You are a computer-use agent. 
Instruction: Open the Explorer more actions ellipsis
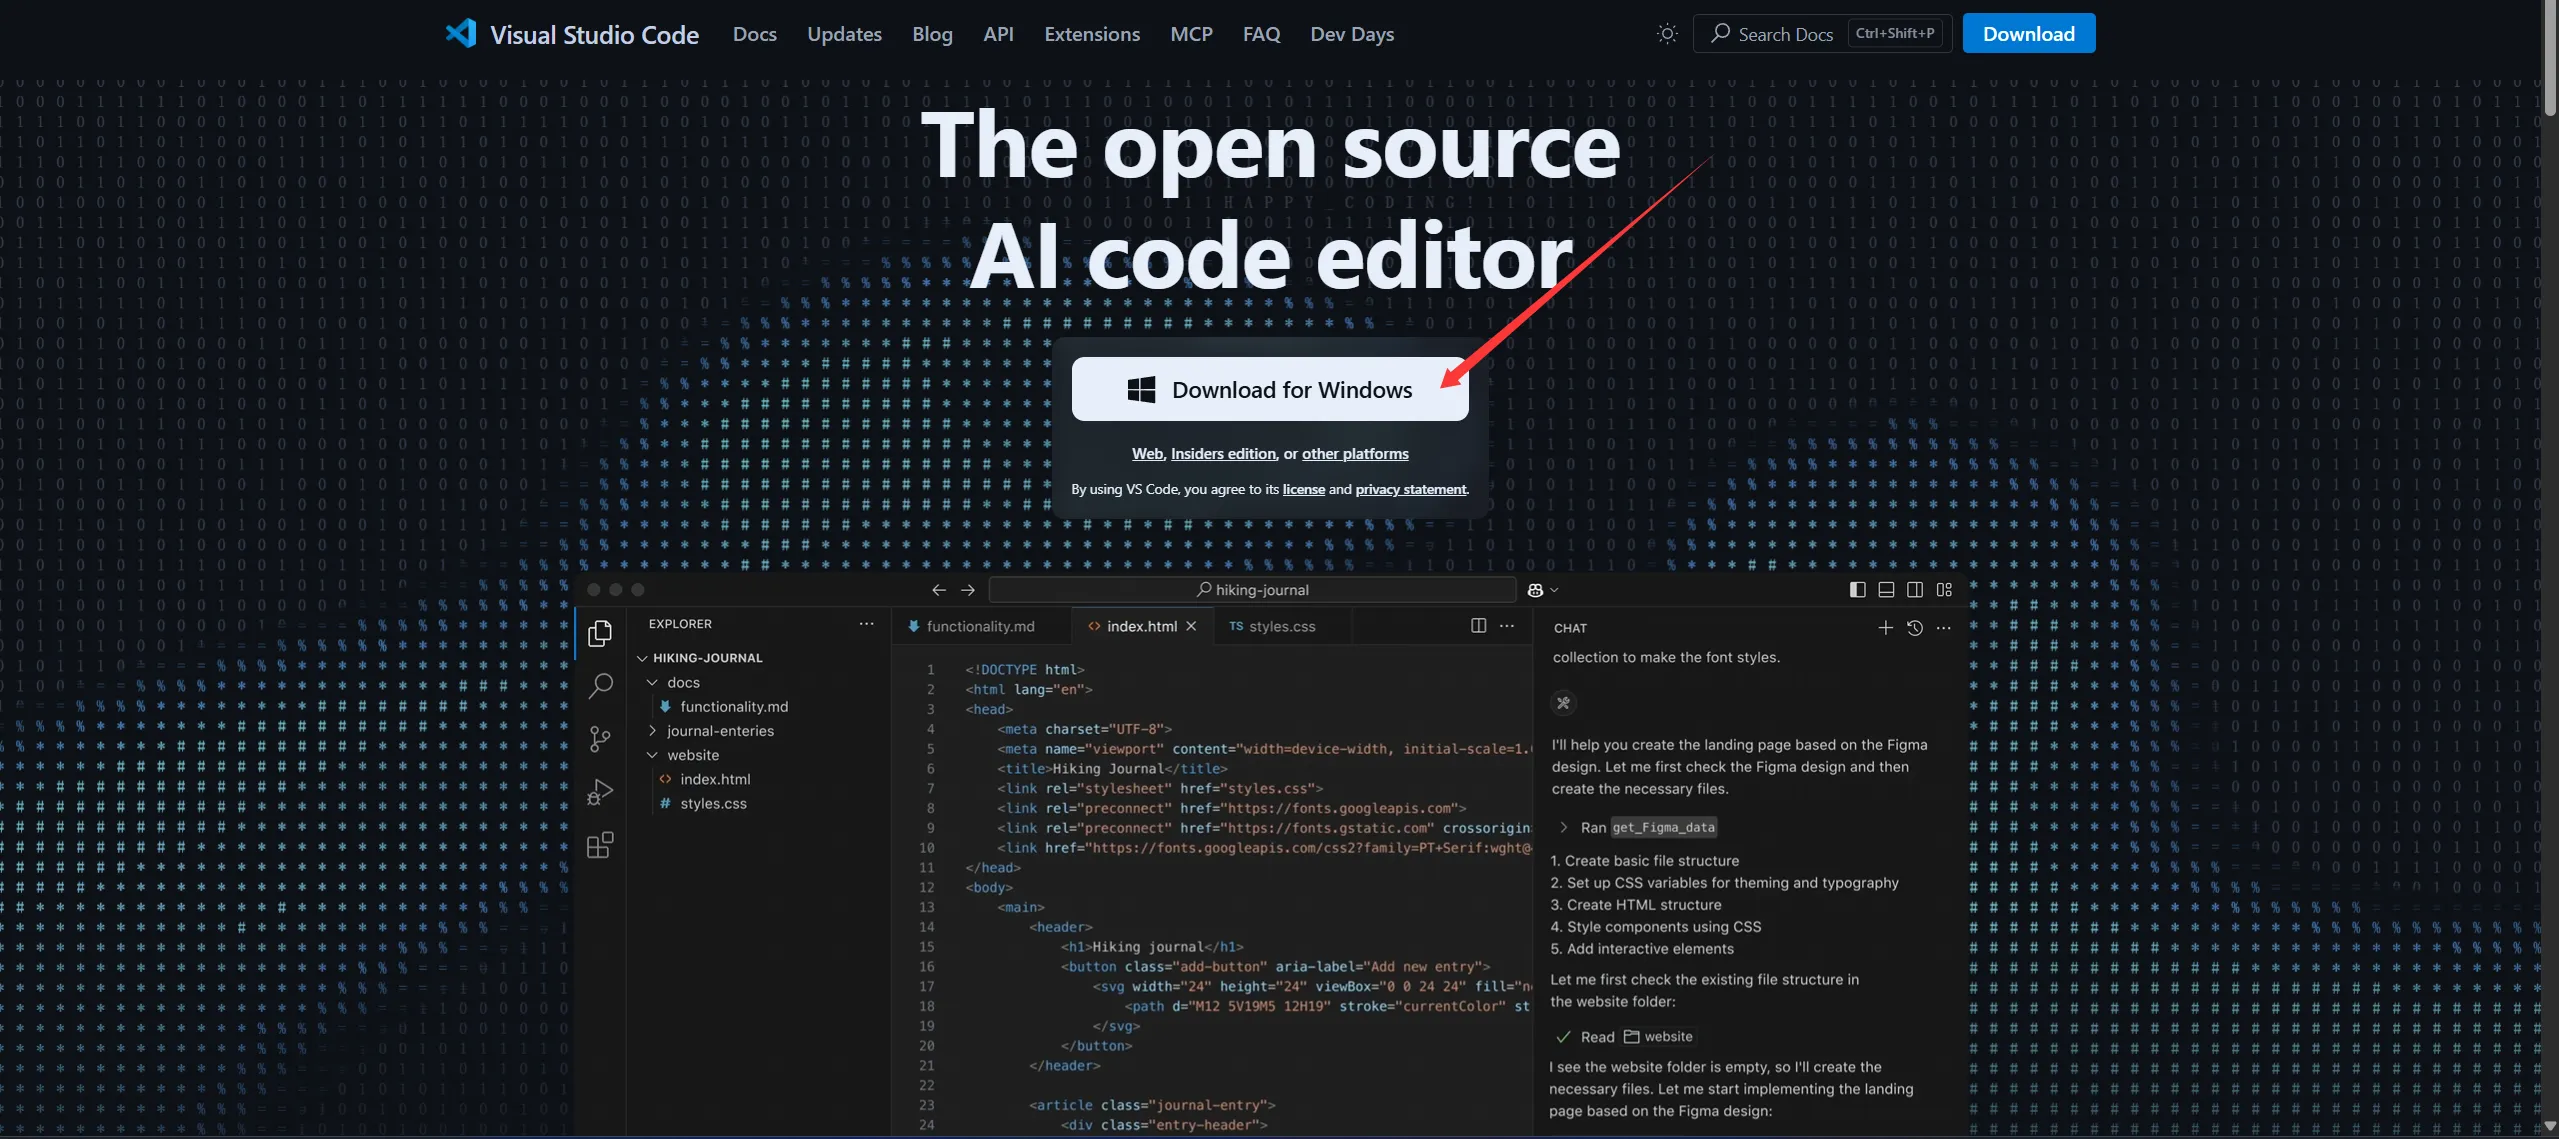[x=866, y=624]
